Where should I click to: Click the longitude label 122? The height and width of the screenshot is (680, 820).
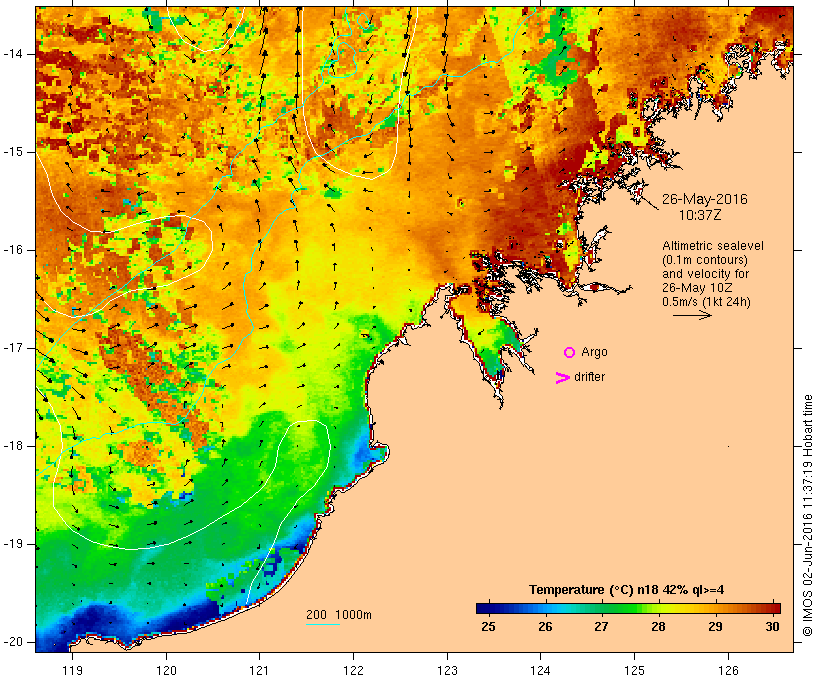click(x=354, y=671)
